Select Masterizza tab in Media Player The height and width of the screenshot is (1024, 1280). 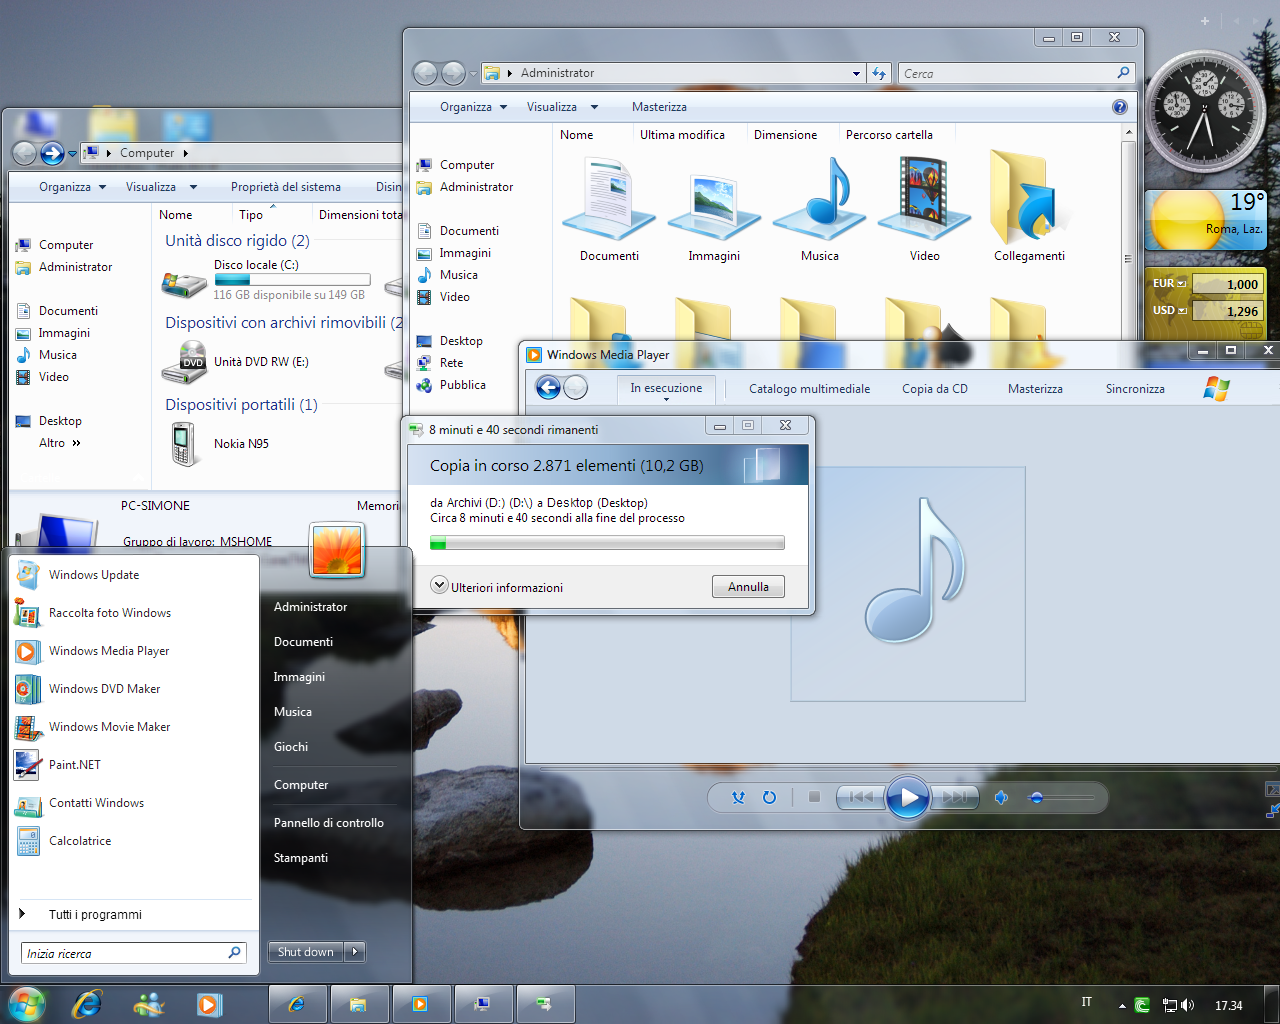(1035, 389)
